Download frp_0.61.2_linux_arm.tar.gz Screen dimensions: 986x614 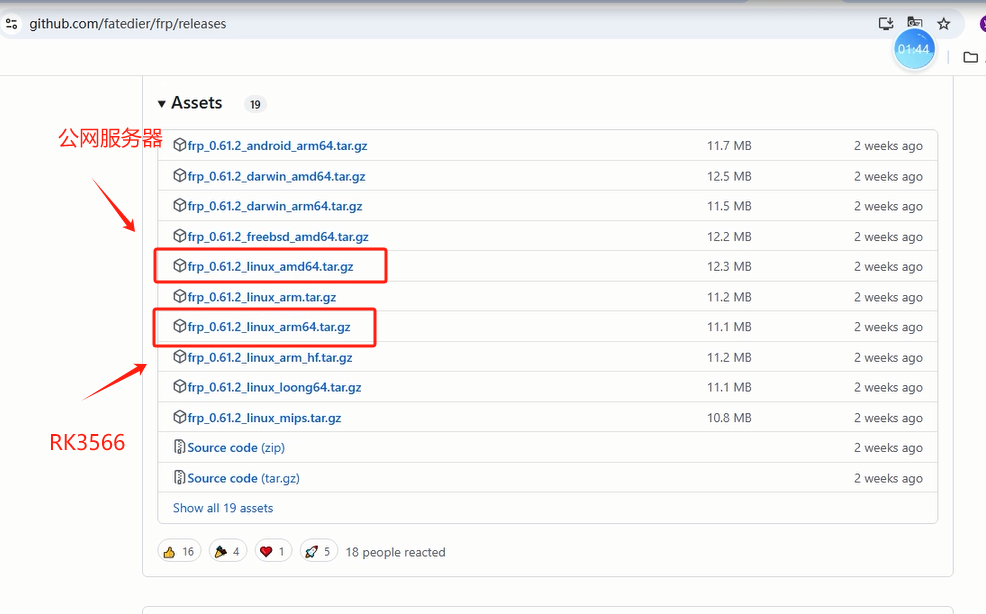[262, 297]
